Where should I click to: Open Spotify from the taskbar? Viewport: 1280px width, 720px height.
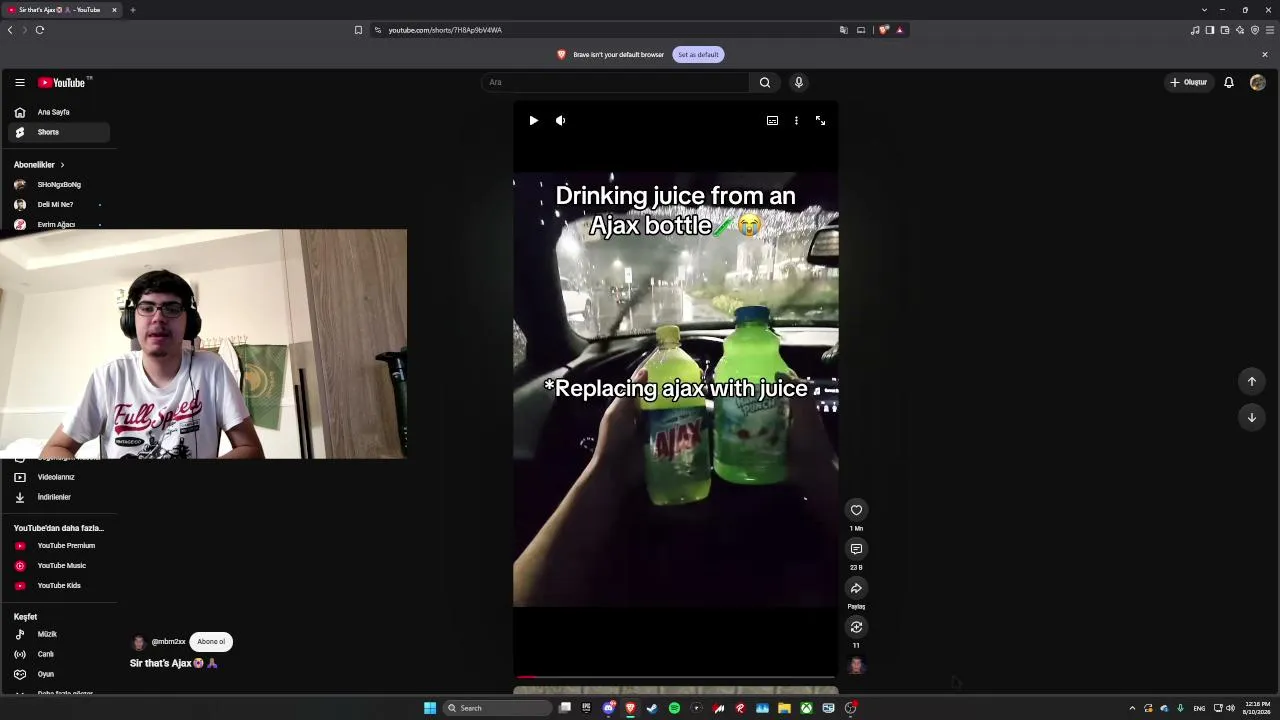coord(674,708)
